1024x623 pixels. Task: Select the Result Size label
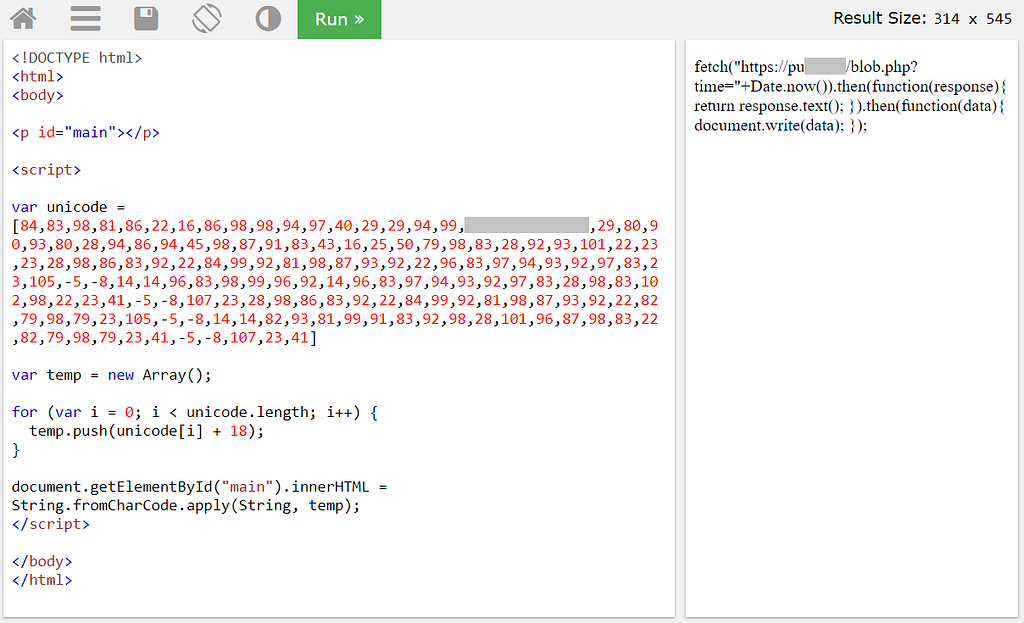[879, 18]
